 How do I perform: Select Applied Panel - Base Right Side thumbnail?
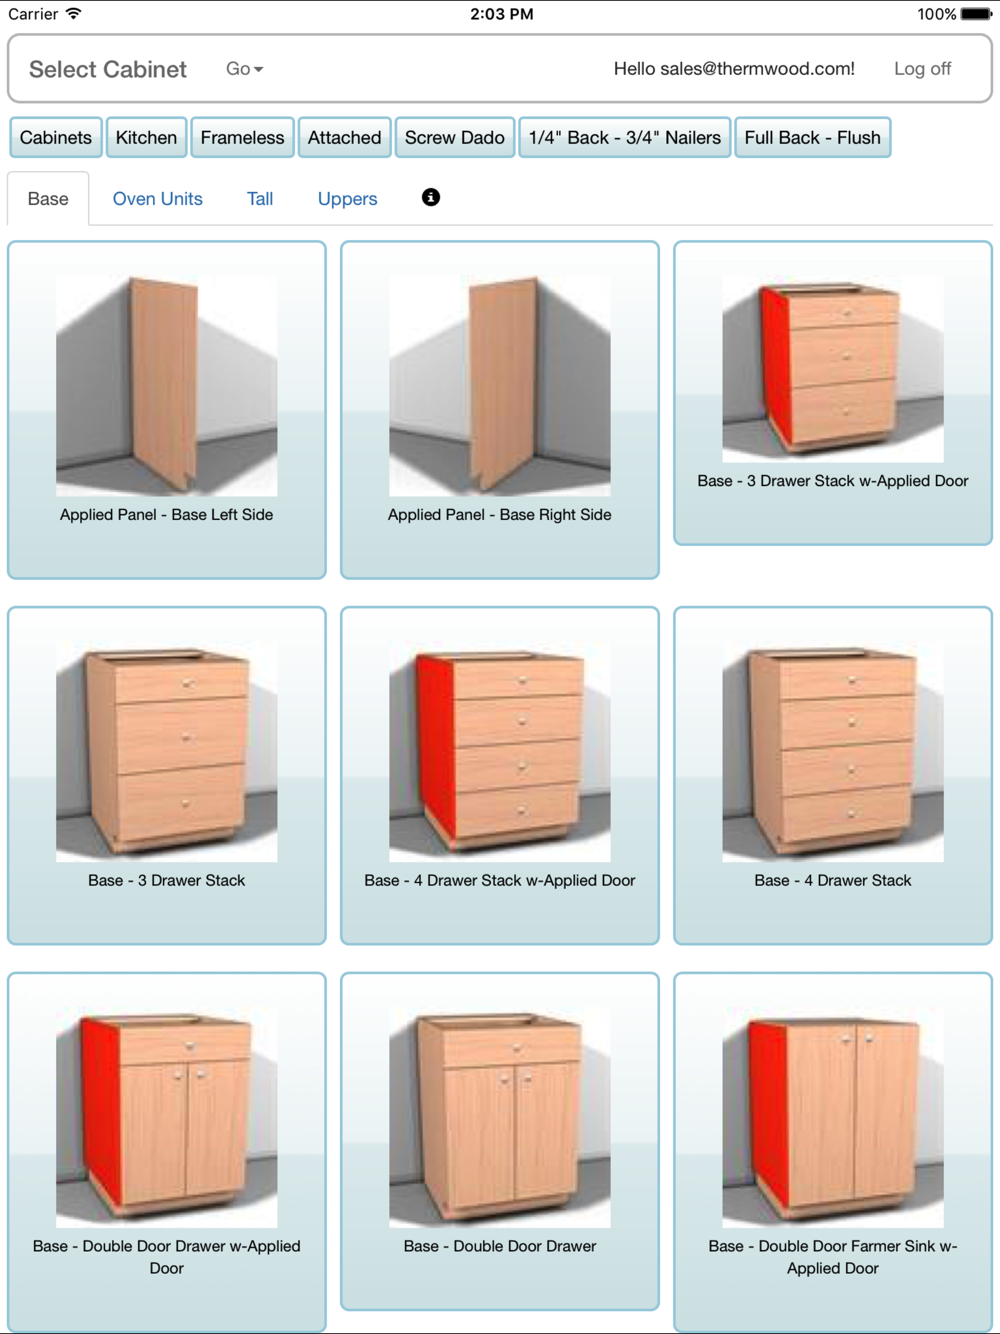pos(500,410)
